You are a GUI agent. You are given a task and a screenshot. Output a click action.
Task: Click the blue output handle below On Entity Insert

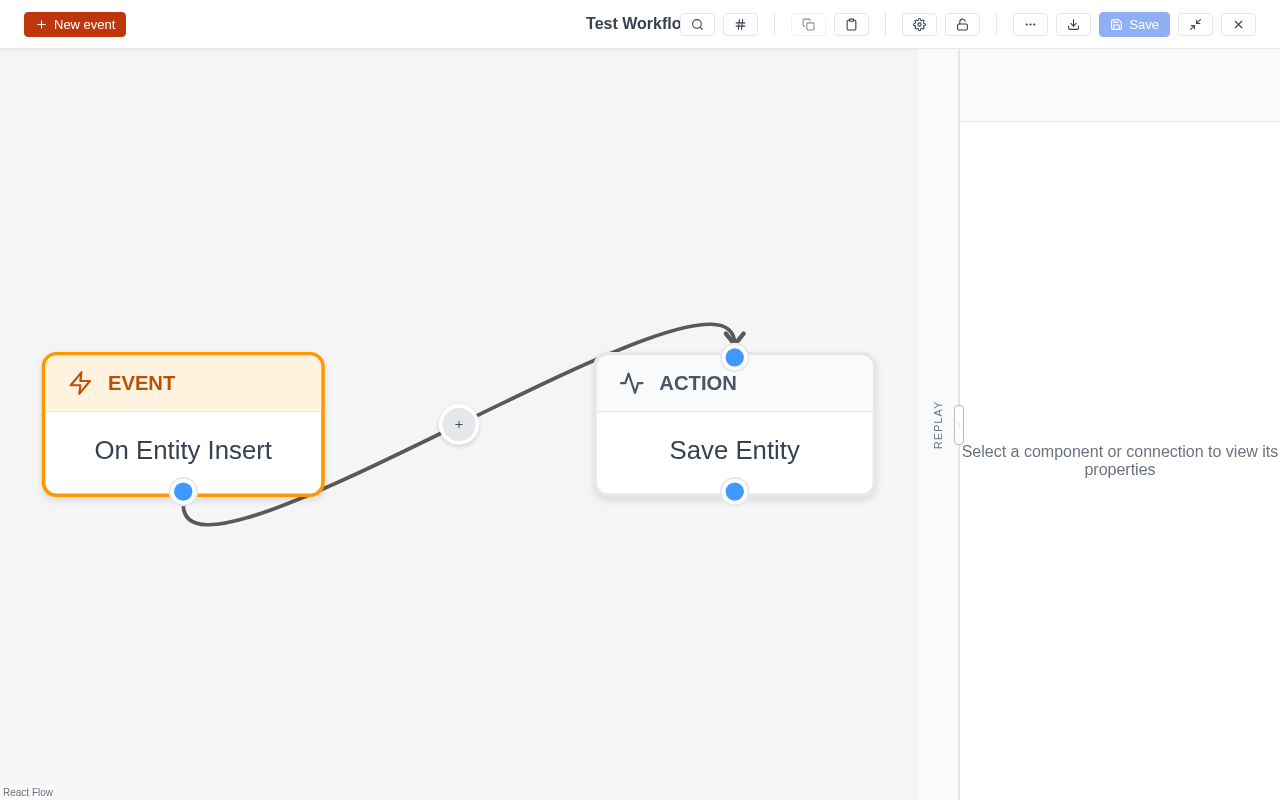(183, 491)
